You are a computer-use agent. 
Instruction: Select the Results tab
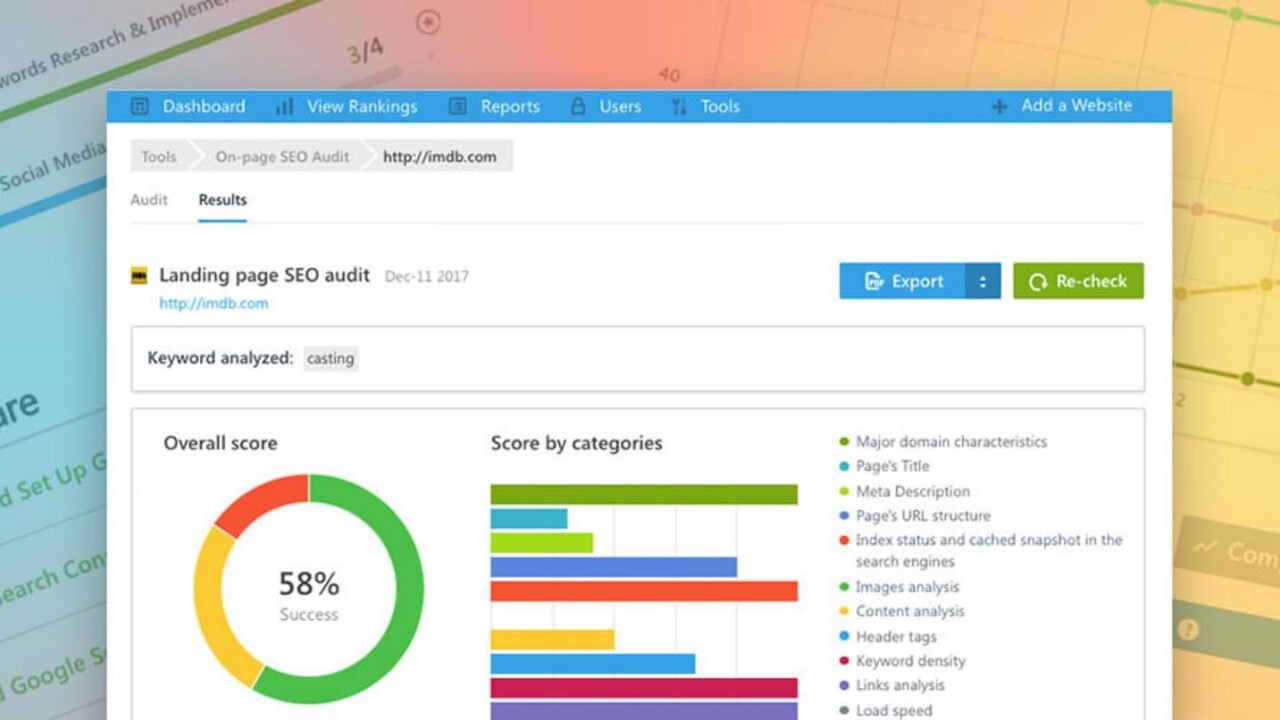click(x=222, y=200)
